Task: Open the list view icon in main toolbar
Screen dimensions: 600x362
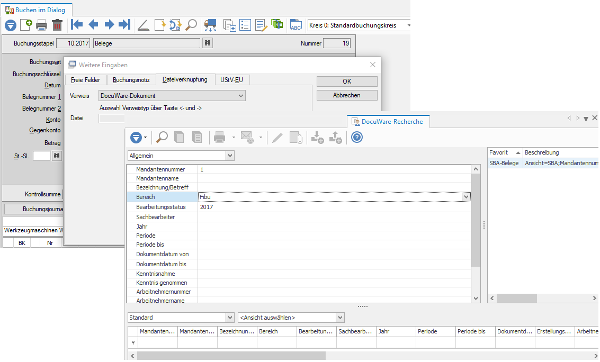Action: [245, 25]
